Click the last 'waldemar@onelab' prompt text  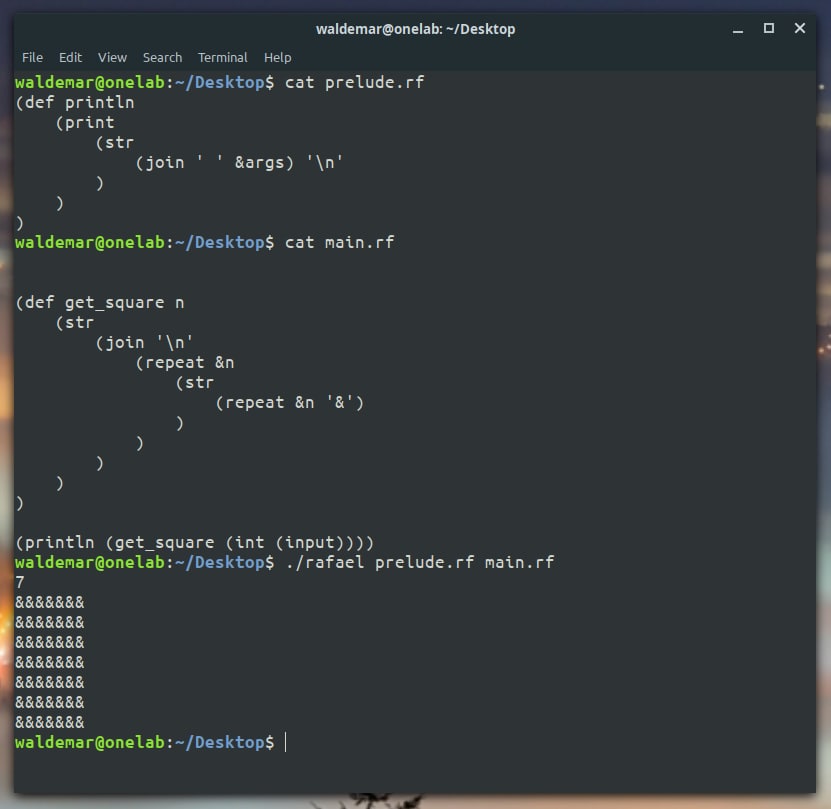90,742
